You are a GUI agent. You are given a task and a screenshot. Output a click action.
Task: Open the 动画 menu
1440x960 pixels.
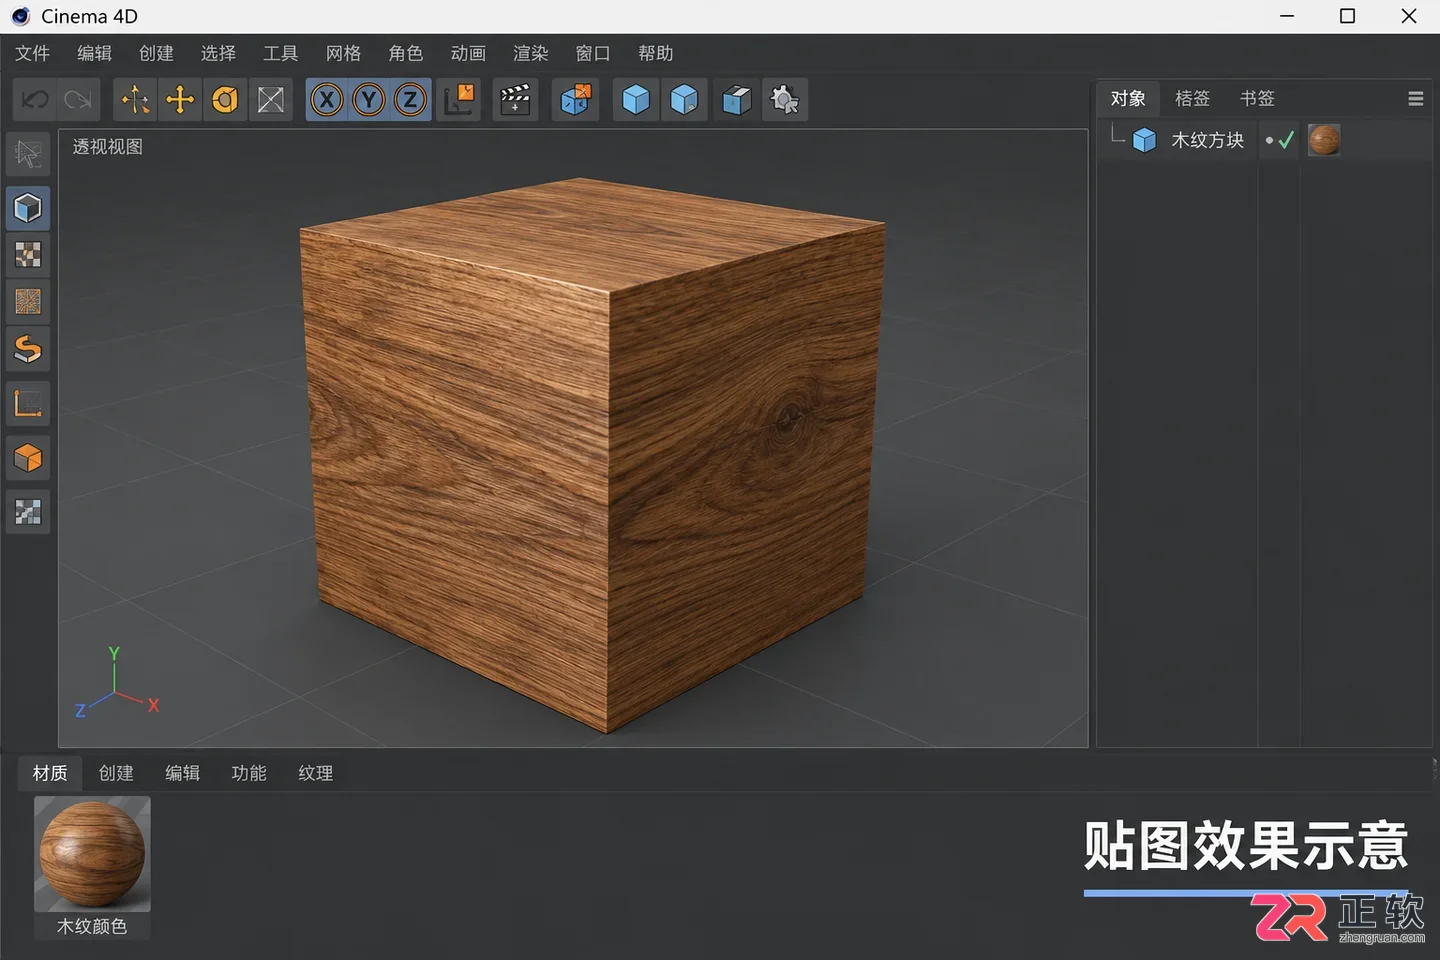tap(468, 53)
